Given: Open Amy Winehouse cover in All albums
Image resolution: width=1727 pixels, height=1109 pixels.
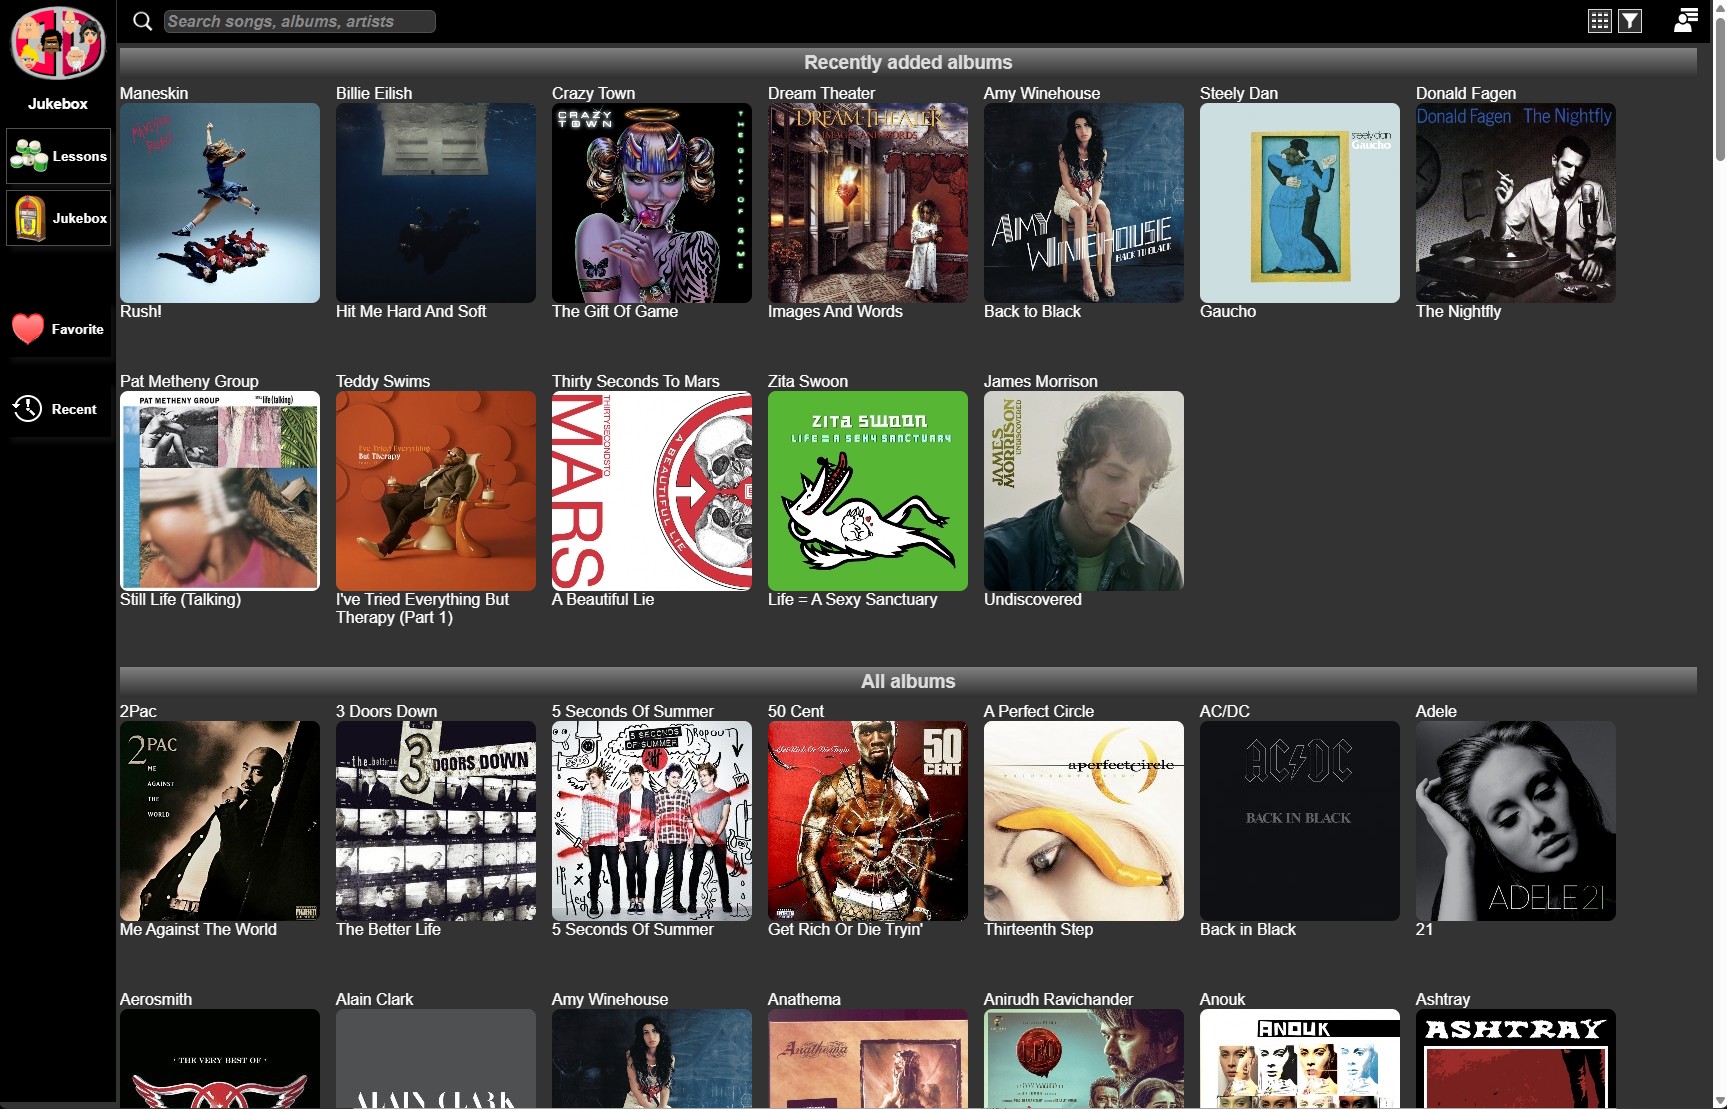Looking at the screenshot, I should click(x=652, y=1058).
